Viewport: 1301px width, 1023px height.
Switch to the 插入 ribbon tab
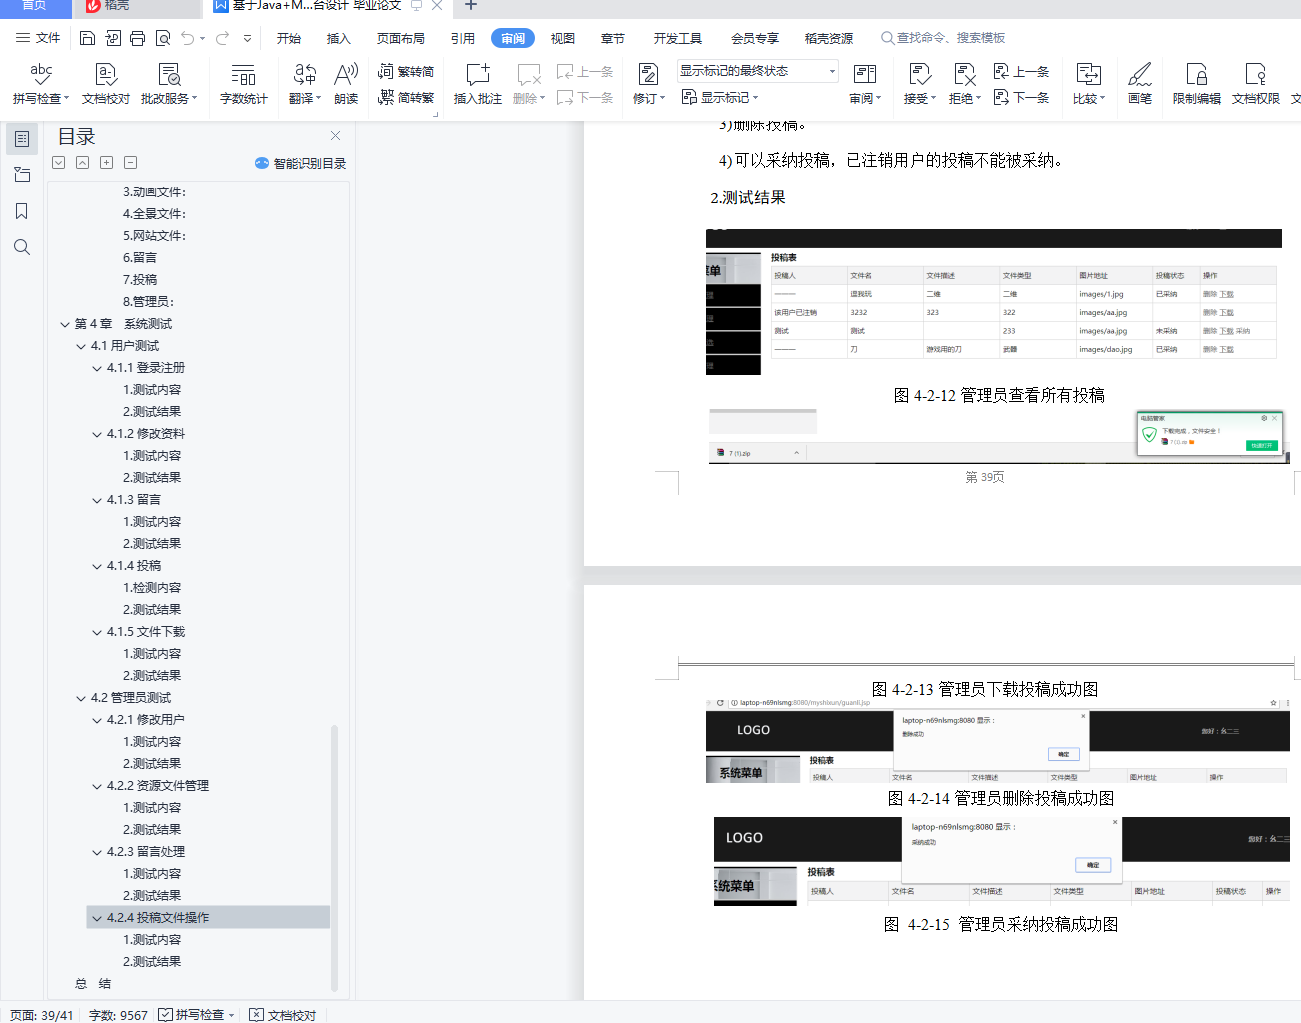[x=339, y=38]
